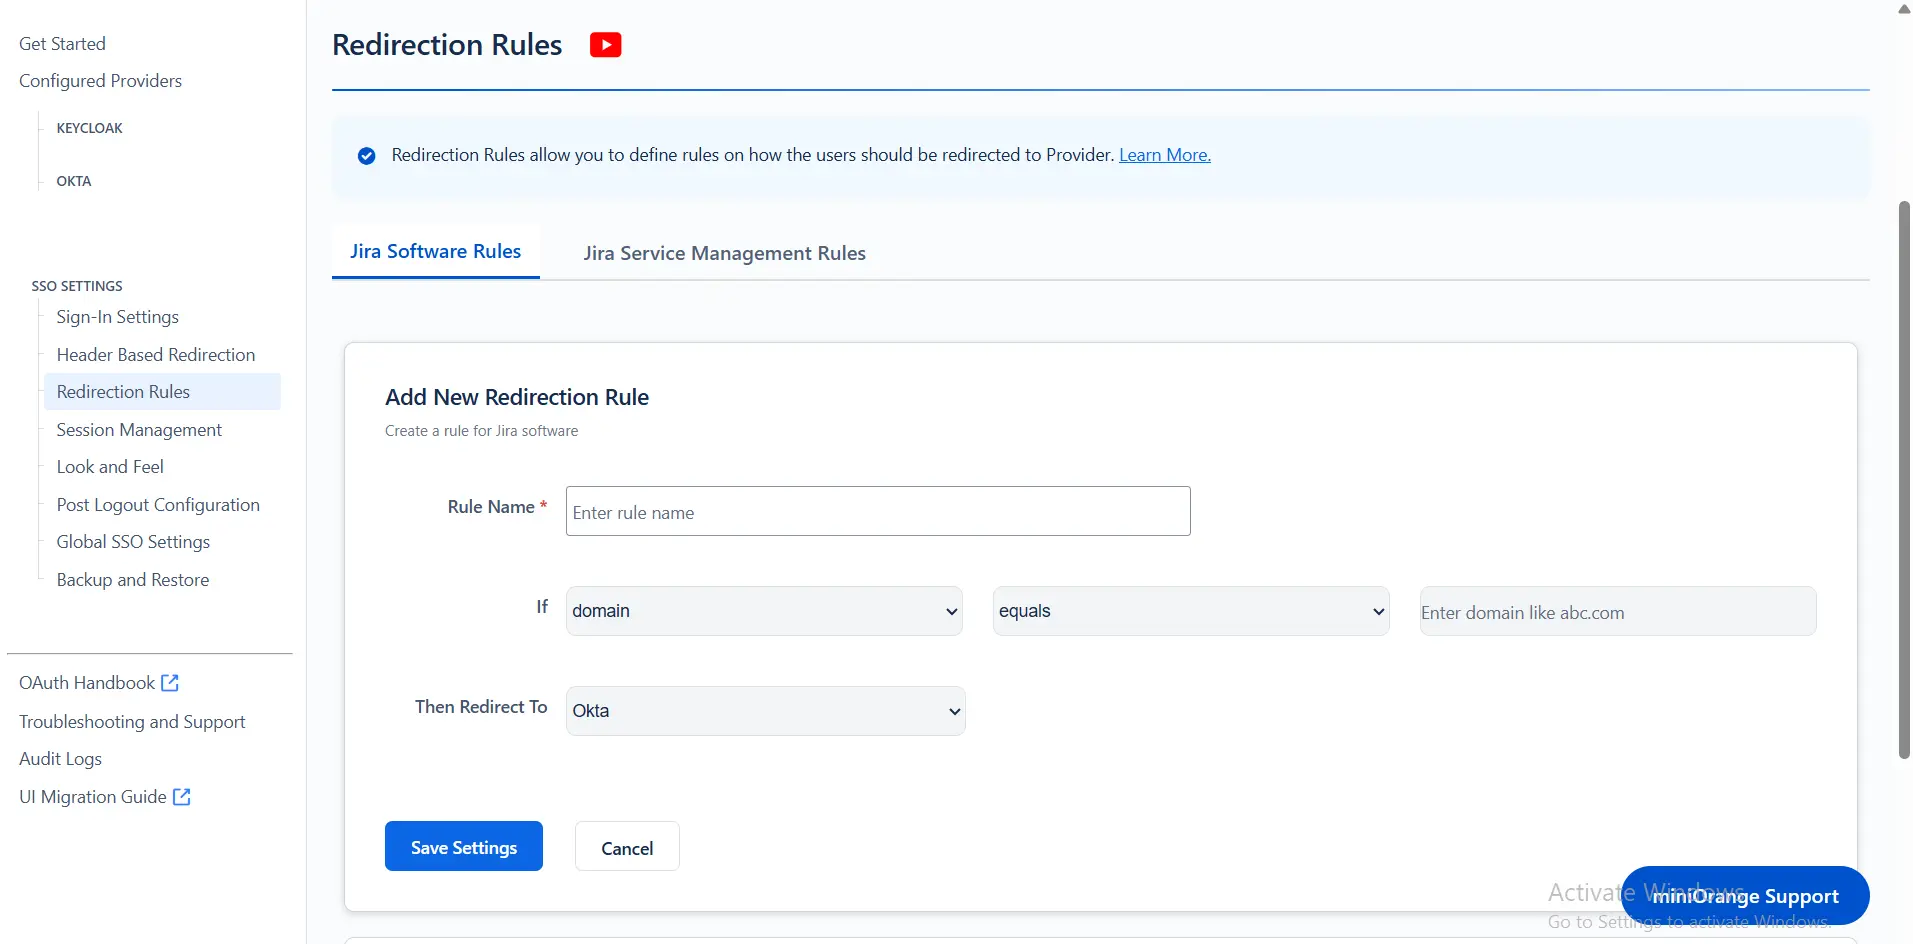Open Post Logout Configuration
This screenshot has height=944, width=1913.
coord(158,505)
